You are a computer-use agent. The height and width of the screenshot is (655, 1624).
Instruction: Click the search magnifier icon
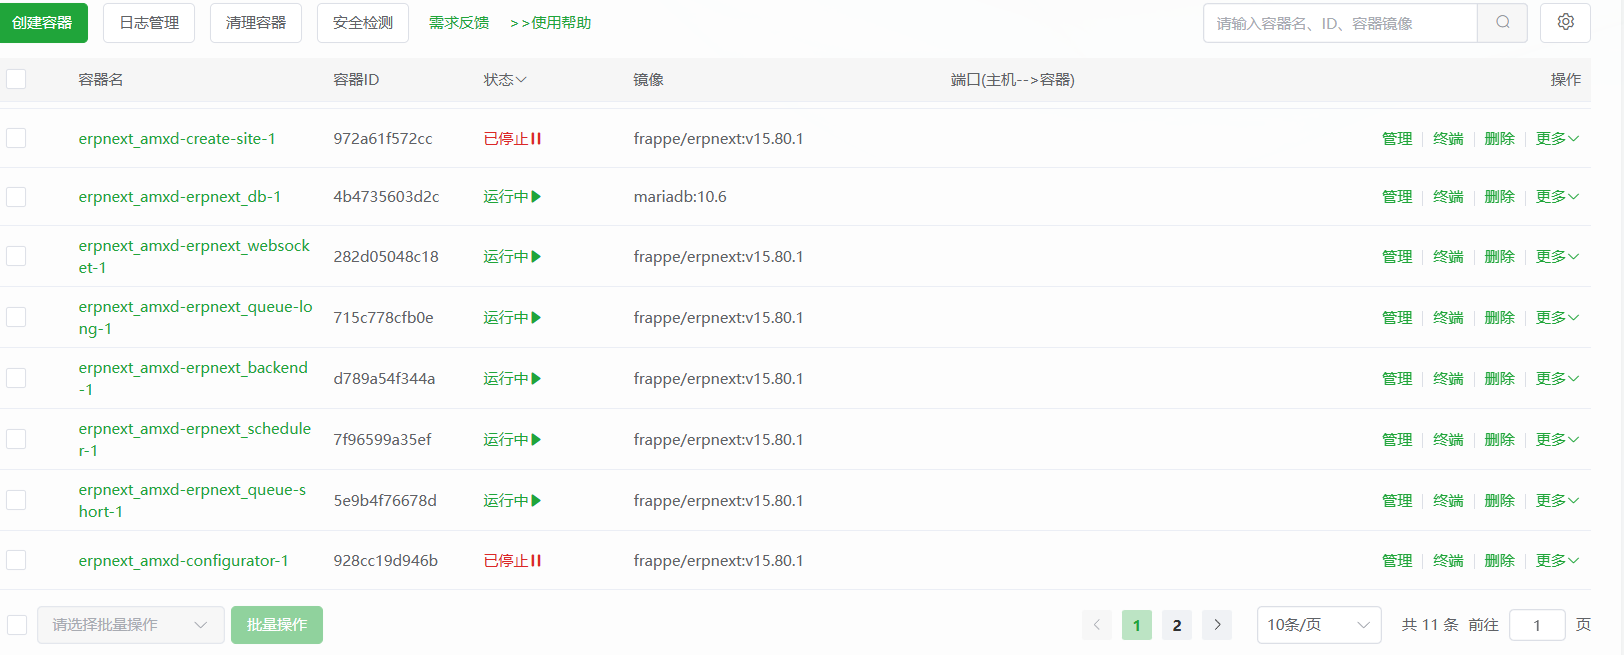pyautogui.click(x=1502, y=23)
